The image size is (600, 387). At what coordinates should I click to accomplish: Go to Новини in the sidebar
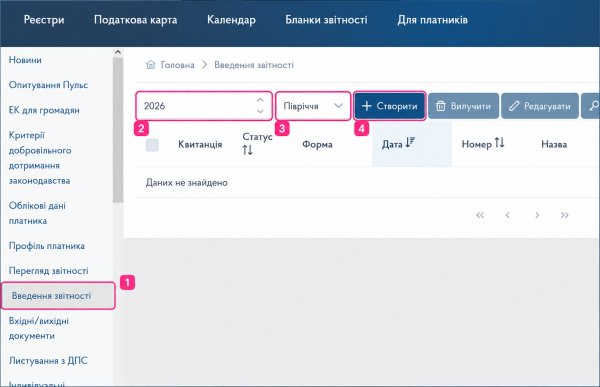(25, 60)
